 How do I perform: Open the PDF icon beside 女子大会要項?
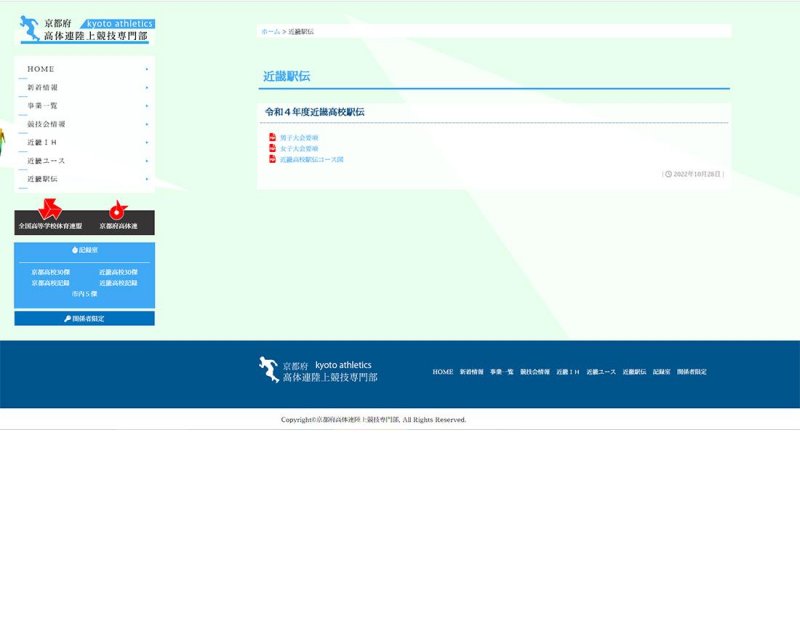point(272,148)
